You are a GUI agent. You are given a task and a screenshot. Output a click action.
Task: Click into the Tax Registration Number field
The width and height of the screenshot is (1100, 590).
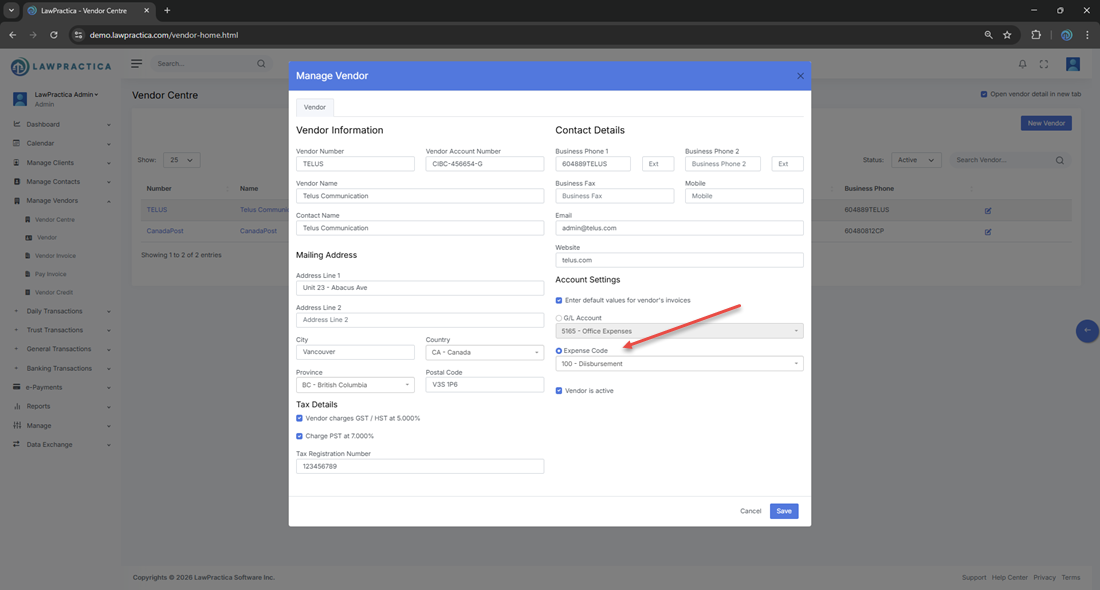pyautogui.click(x=420, y=467)
